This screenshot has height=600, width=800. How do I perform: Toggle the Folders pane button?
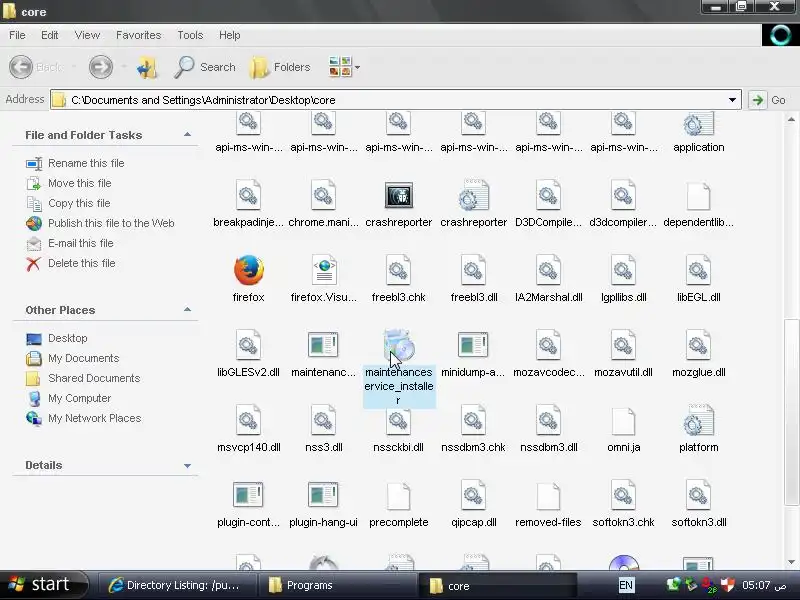[x=280, y=67]
